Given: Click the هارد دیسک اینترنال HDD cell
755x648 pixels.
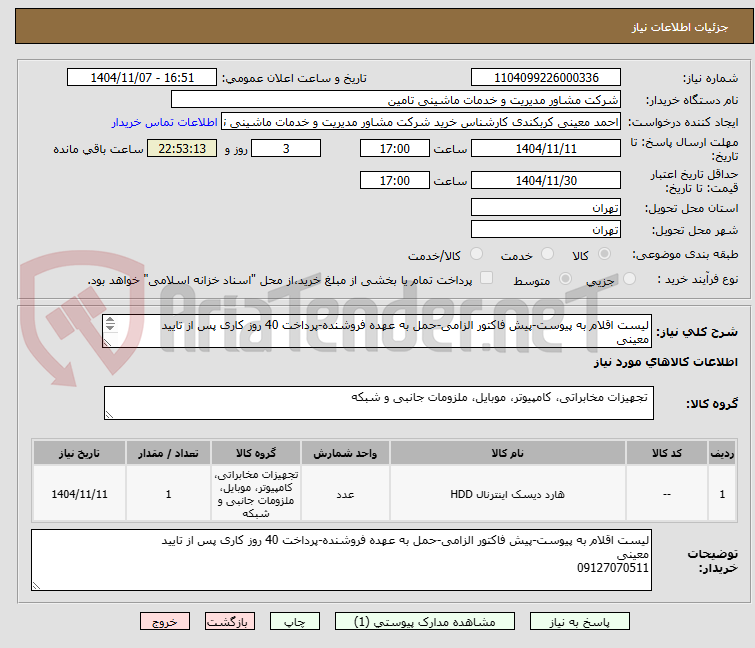Looking at the screenshot, I should pyautogui.click(x=508, y=494).
